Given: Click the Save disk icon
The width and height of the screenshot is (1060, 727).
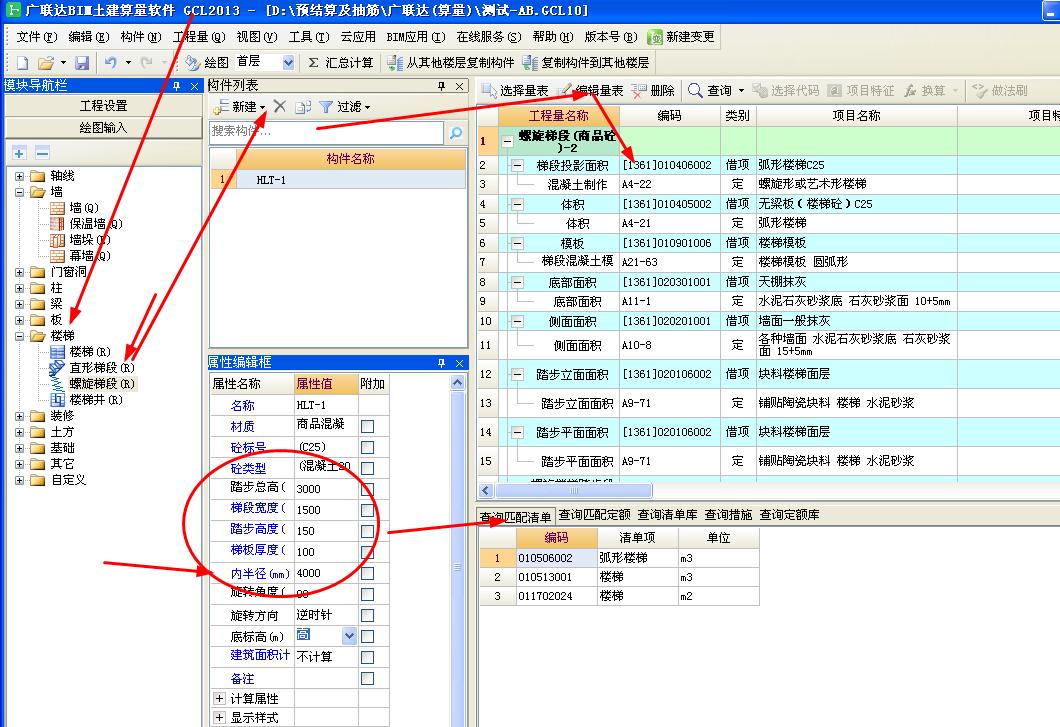Looking at the screenshot, I should 82,63.
